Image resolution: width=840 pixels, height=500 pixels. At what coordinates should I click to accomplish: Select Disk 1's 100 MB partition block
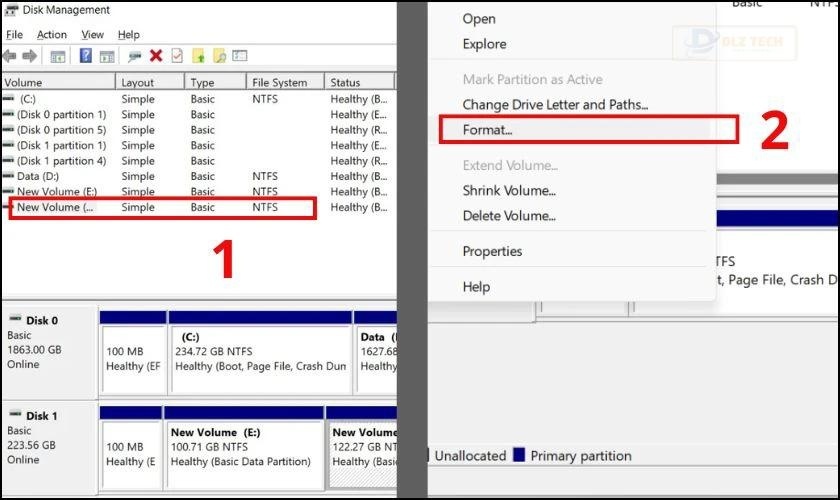pyautogui.click(x=131, y=448)
